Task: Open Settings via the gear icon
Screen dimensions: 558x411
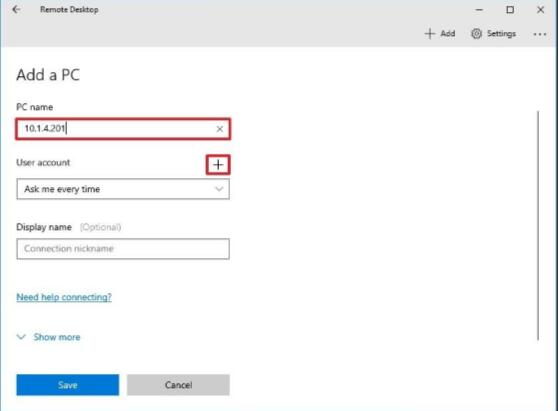Action: coord(476,33)
